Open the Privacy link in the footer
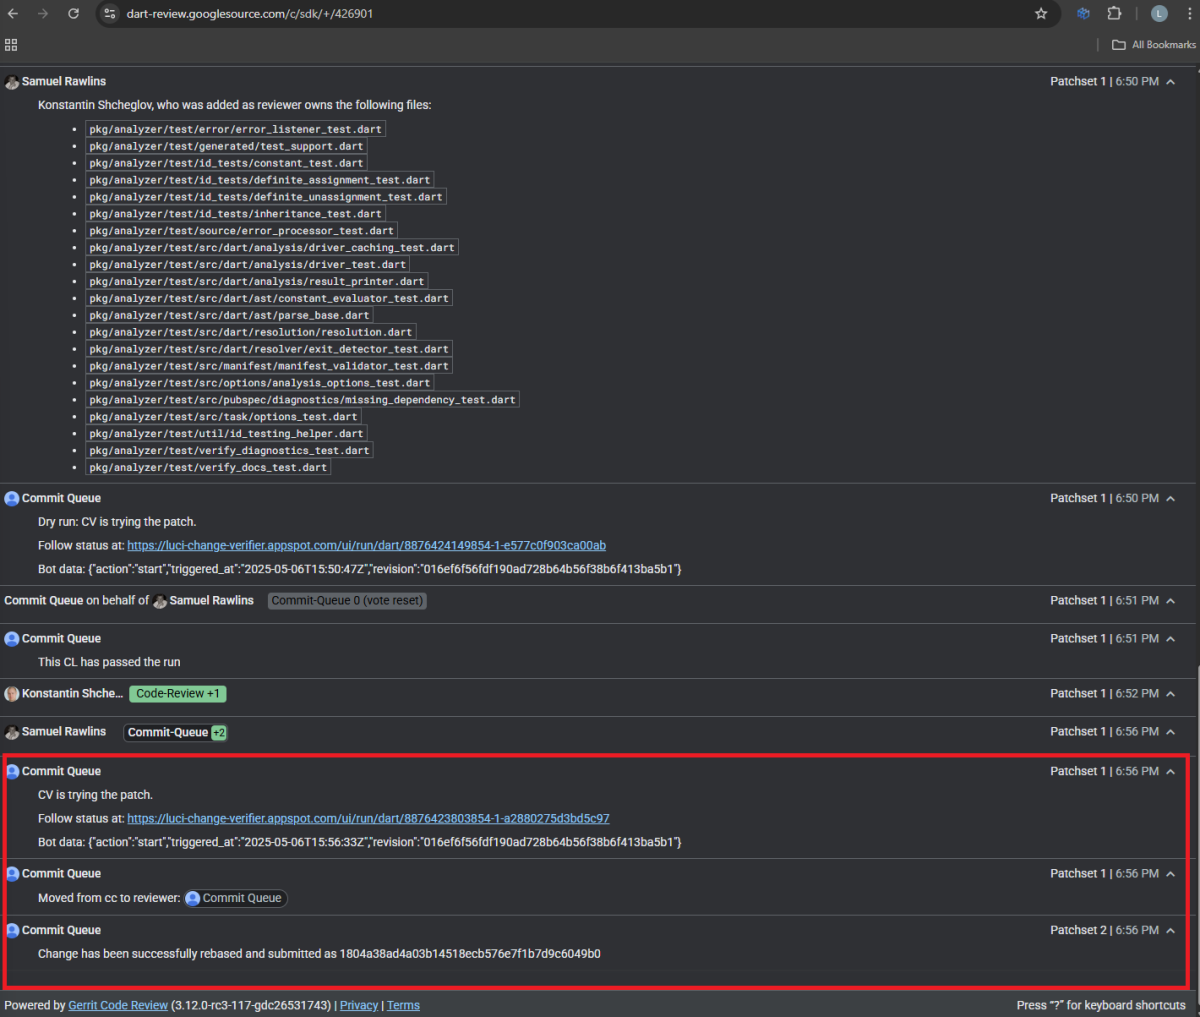Viewport: 1200px width, 1017px height. [358, 1005]
